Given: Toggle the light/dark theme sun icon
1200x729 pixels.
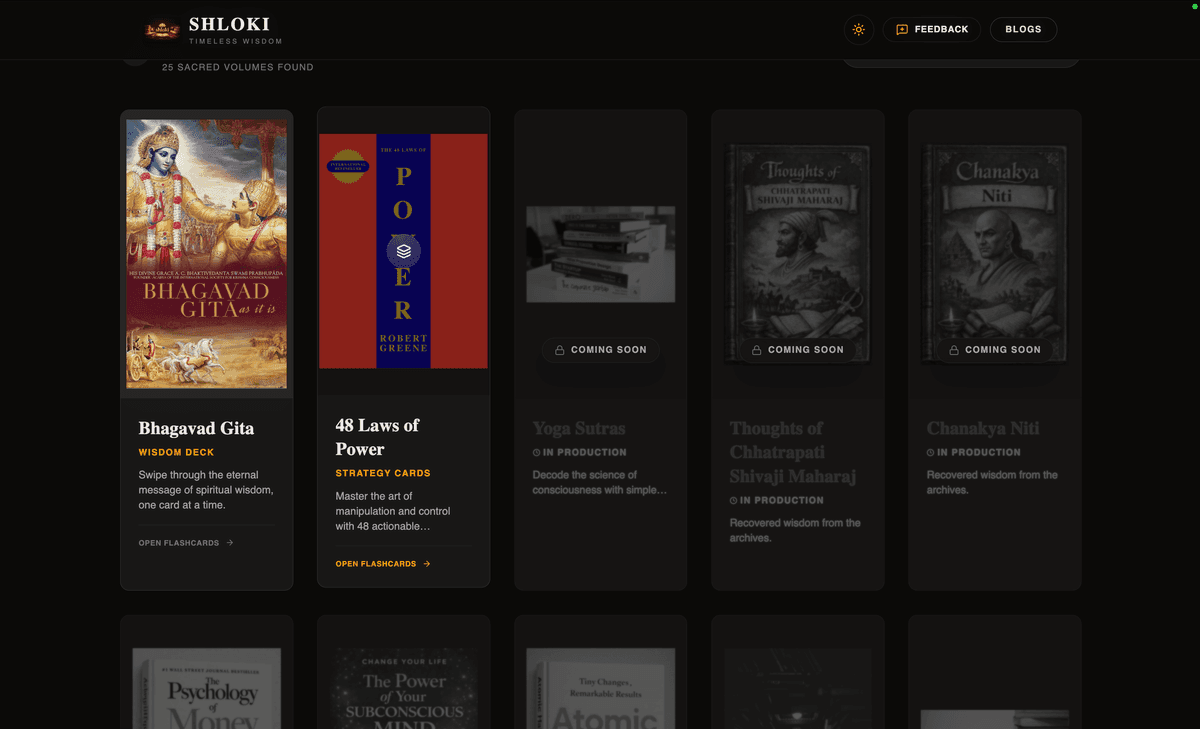Looking at the screenshot, I should (x=858, y=30).
